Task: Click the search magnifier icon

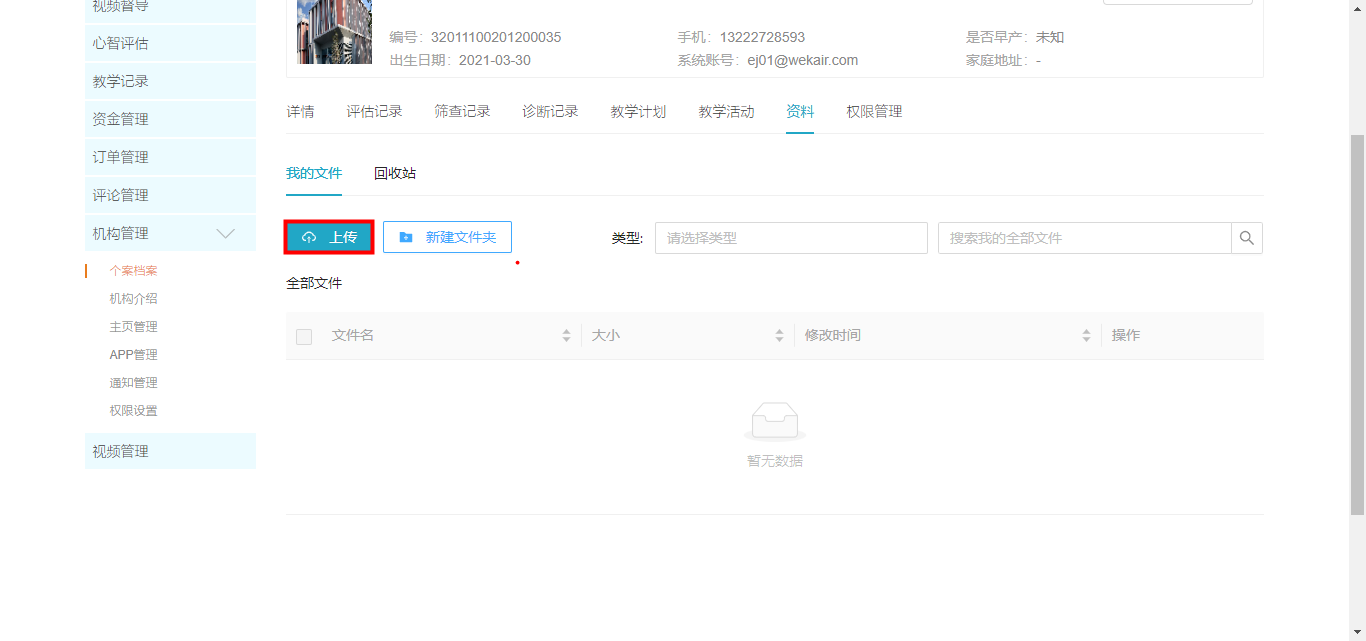Action: [x=1246, y=238]
